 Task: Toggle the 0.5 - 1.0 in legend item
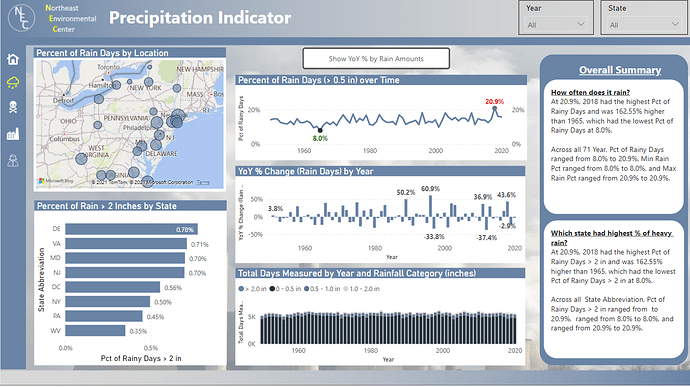[x=322, y=289]
